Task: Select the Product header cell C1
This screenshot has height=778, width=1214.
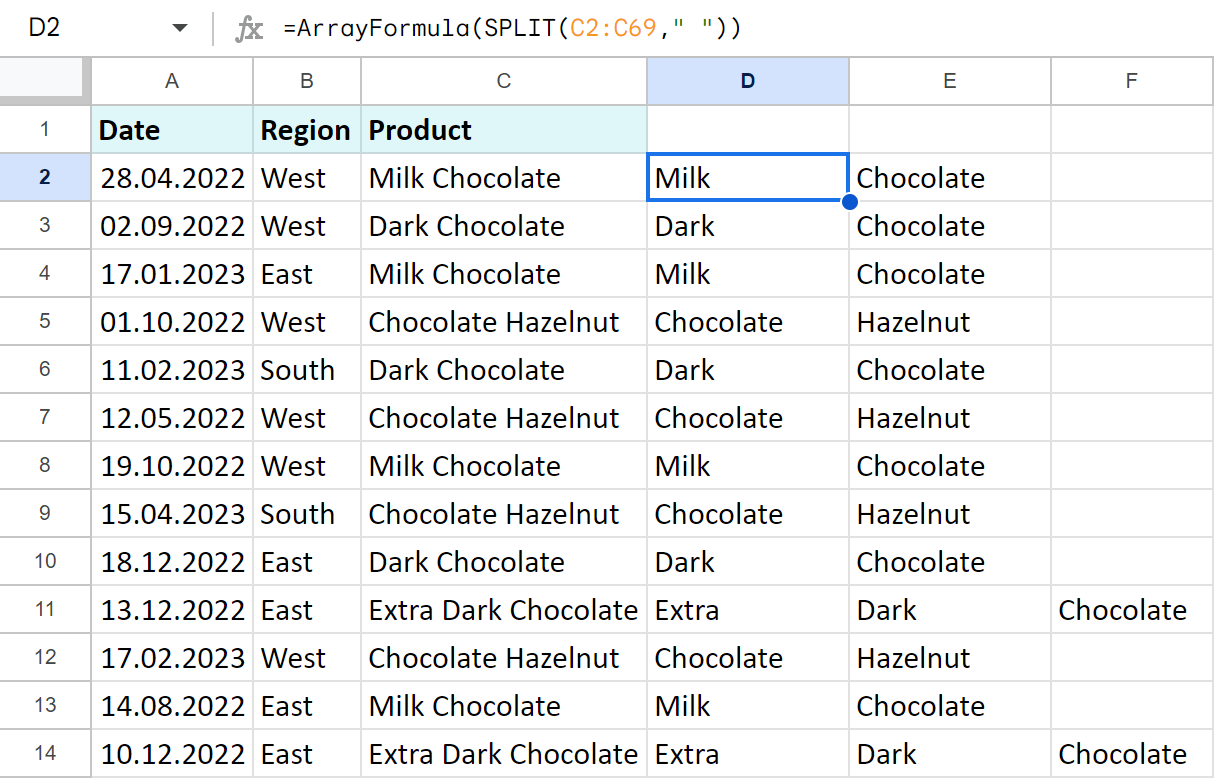Action: click(x=503, y=129)
